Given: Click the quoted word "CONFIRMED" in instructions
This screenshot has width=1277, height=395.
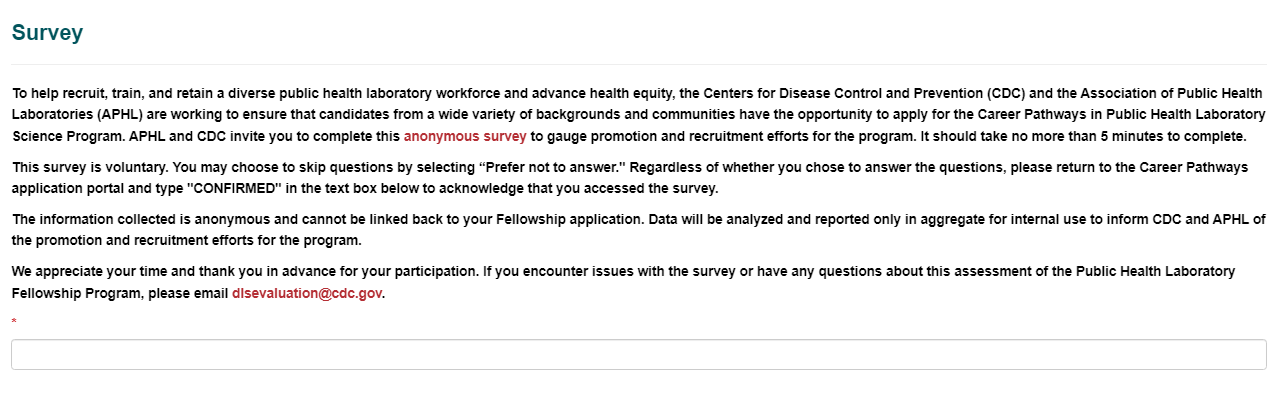Looking at the screenshot, I should (x=233, y=188).
